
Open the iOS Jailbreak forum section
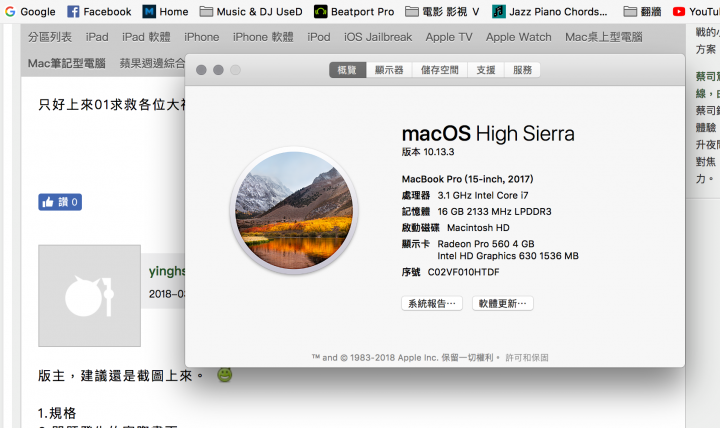[x=378, y=37]
